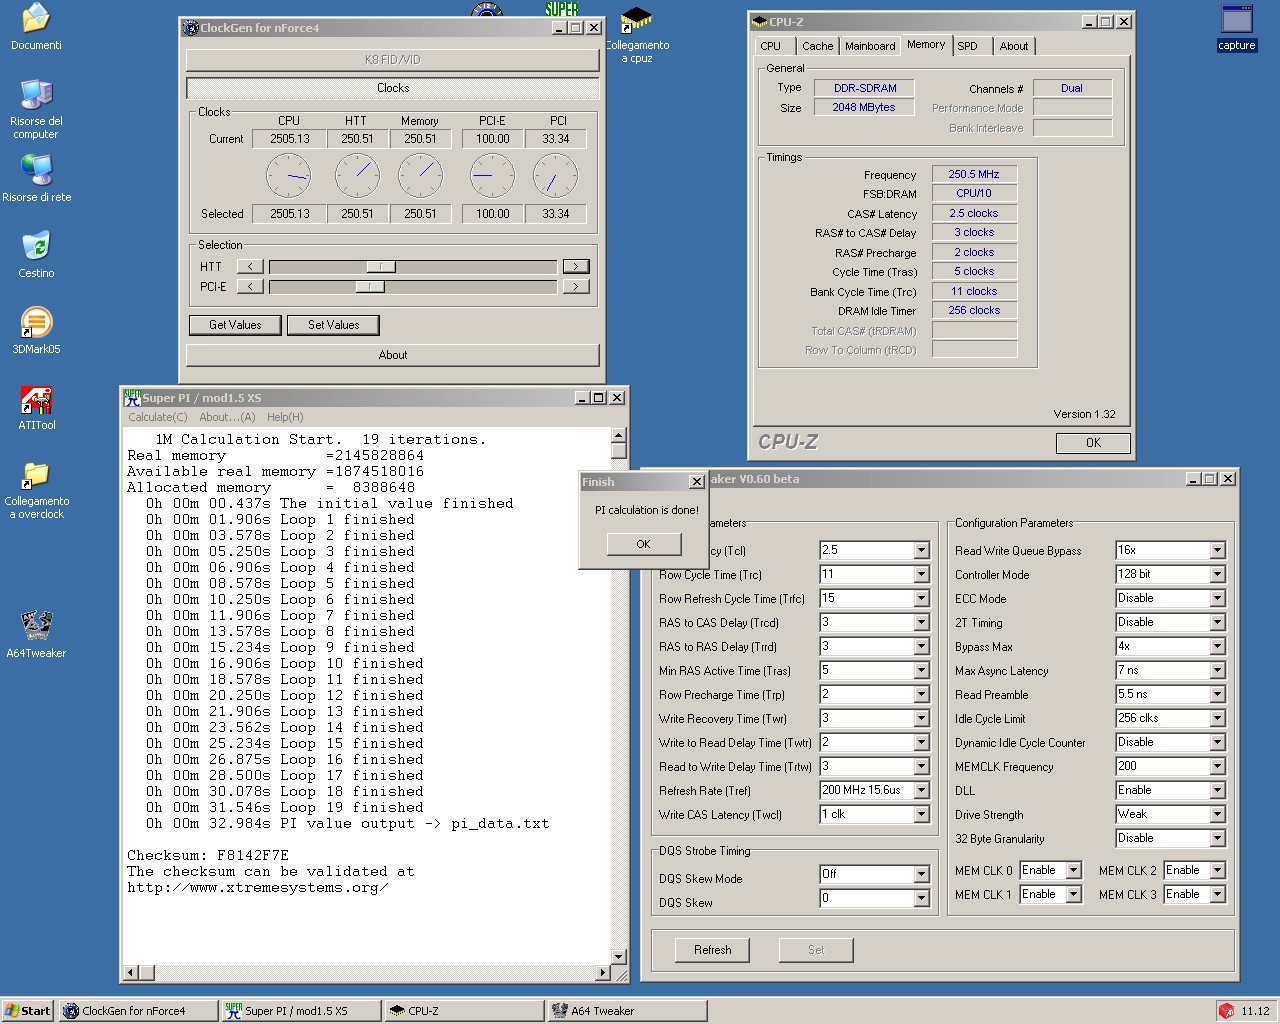The height and width of the screenshot is (1024, 1280).
Task: Open Calculate menu in Super PI
Action: (157, 417)
